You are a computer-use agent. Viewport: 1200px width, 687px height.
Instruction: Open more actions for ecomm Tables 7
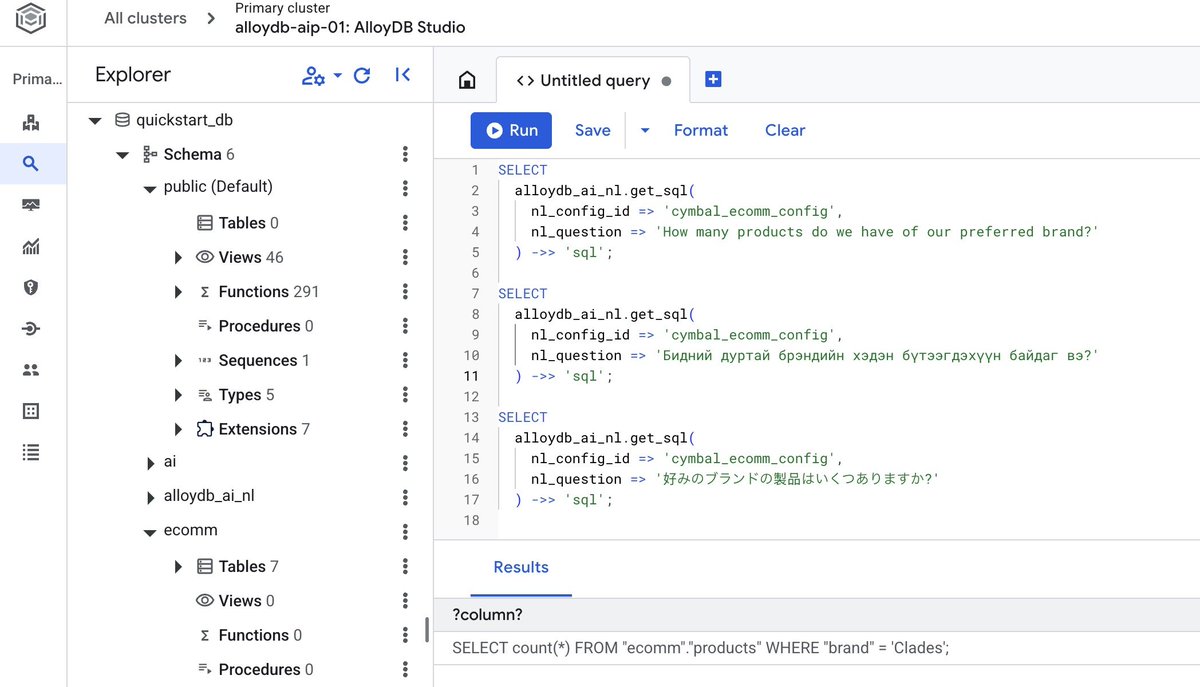[405, 566]
